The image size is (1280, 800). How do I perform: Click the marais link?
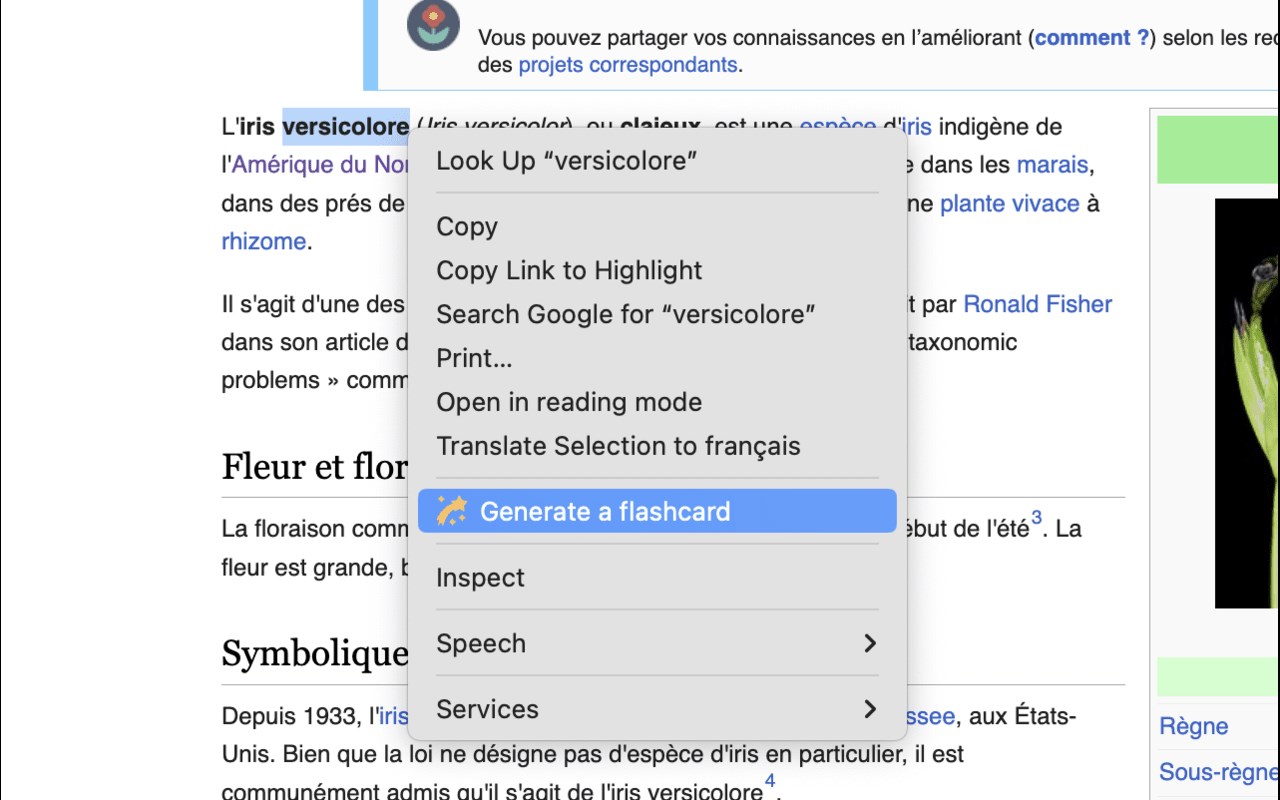(x=1052, y=165)
